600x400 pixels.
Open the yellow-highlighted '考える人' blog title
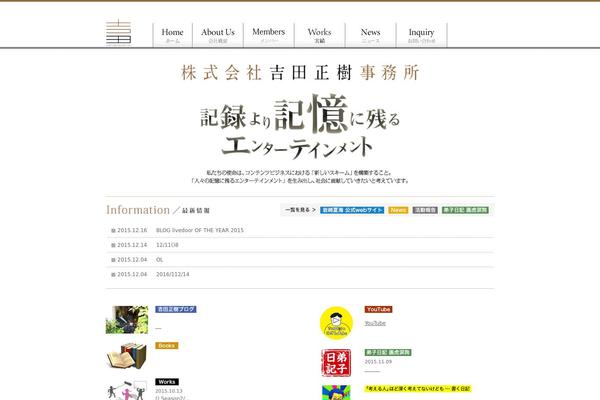(417, 389)
